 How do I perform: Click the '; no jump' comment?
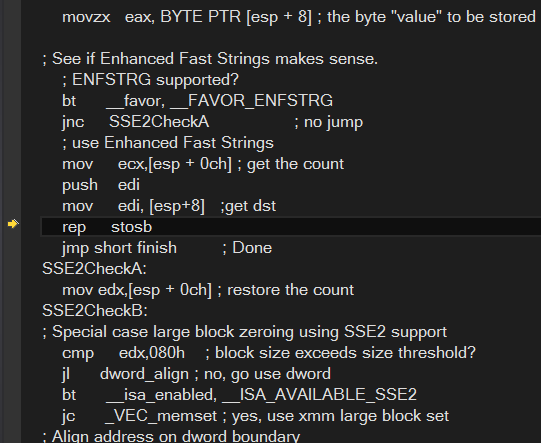pyautogui.click(x=328, y=122)
